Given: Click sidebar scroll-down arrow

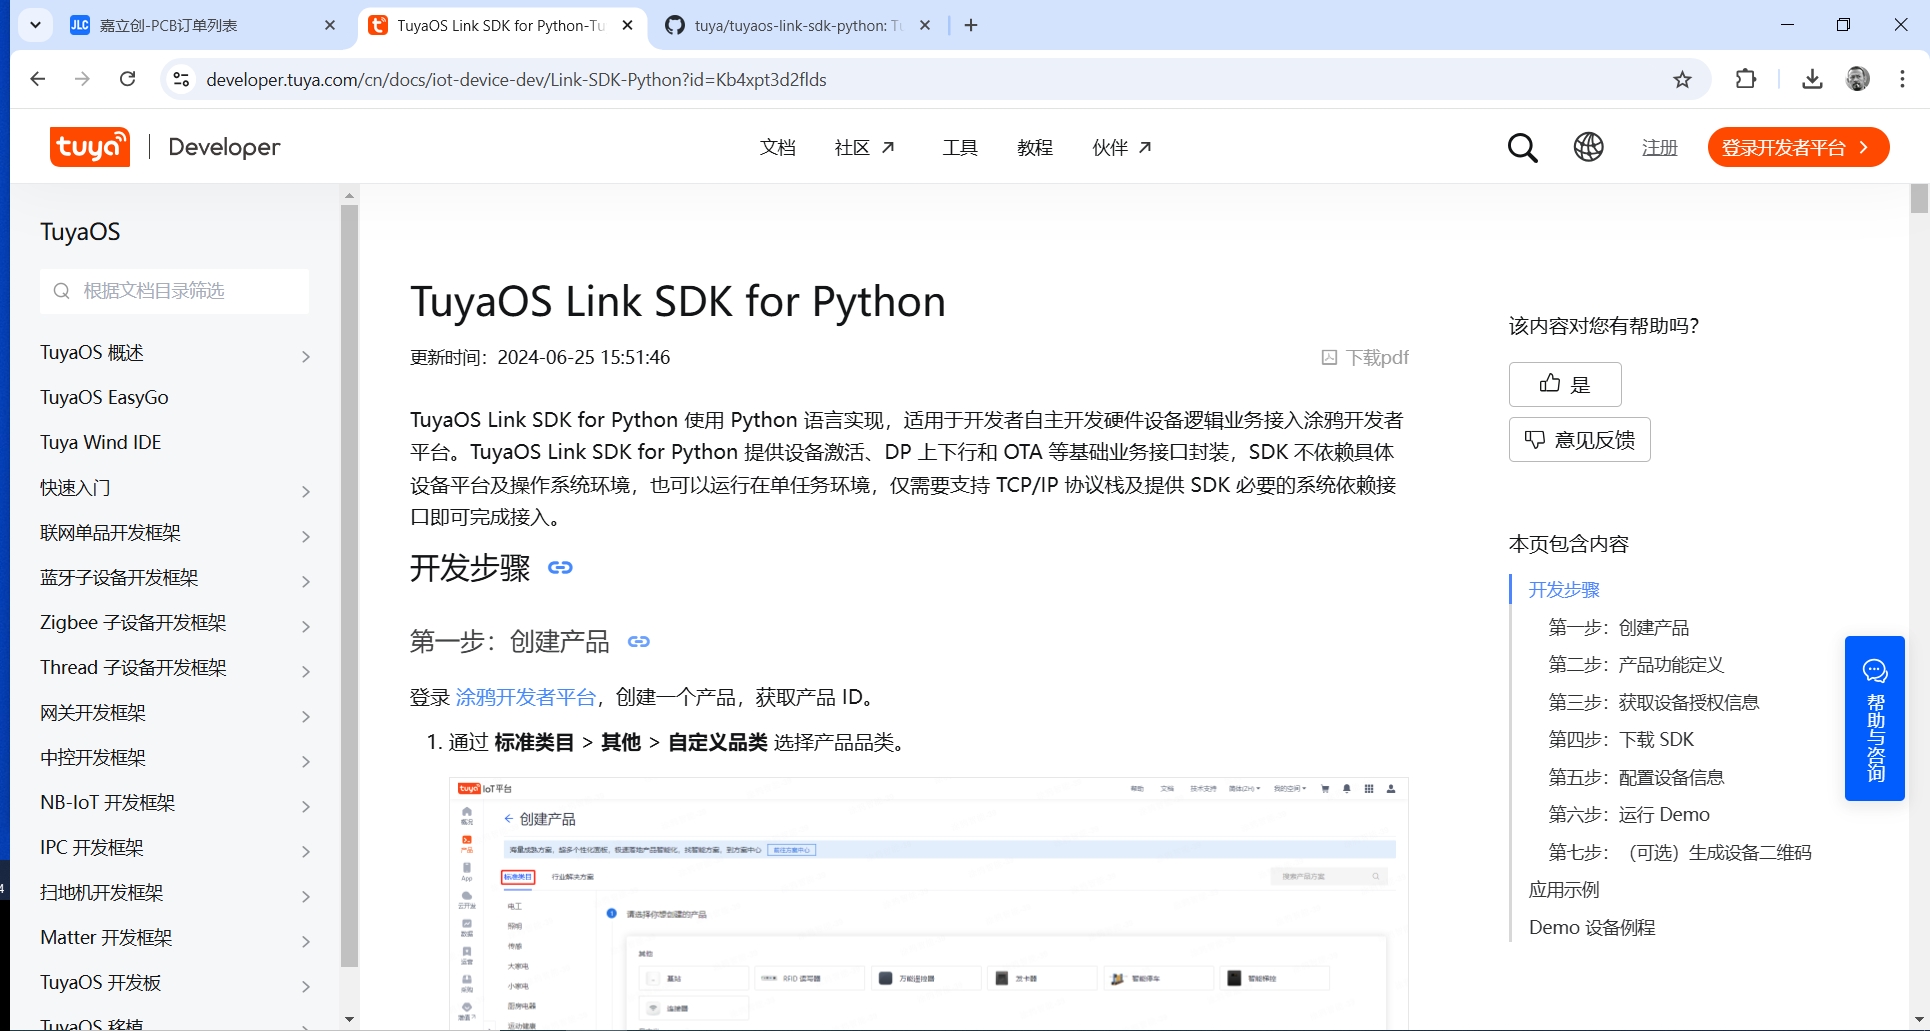Looking at the screenshot, I should [x=349, y=1019].
